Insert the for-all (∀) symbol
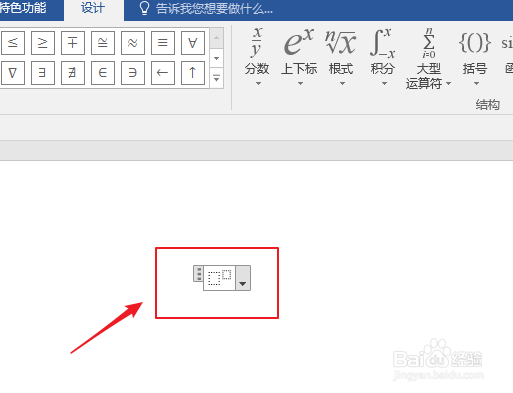The image size is (513, 393). click(193, 43)
